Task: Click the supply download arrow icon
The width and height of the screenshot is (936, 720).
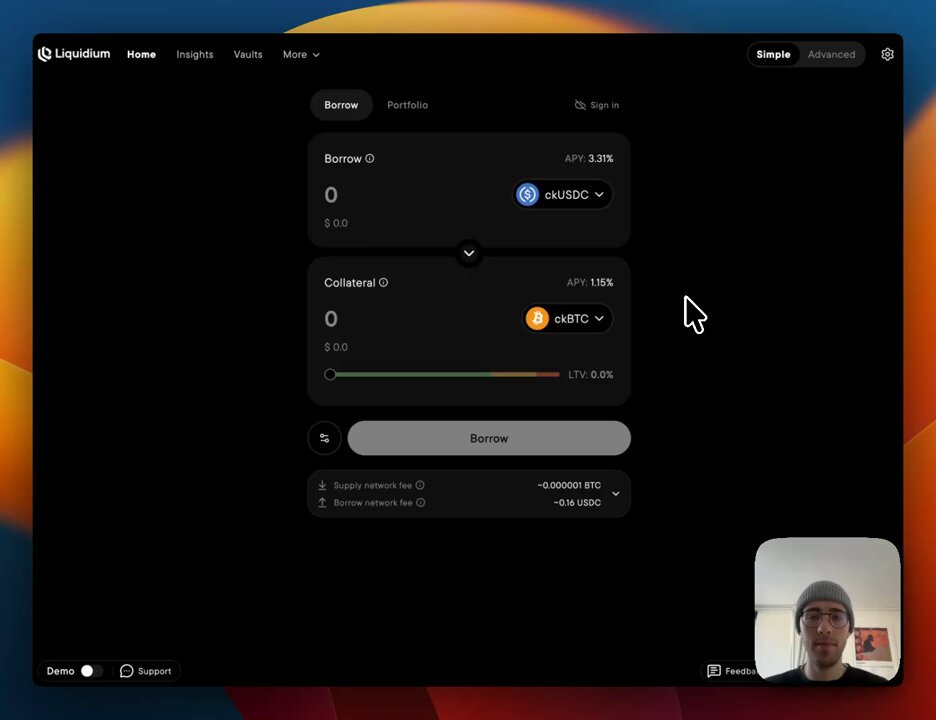Action: pos(322,485)
